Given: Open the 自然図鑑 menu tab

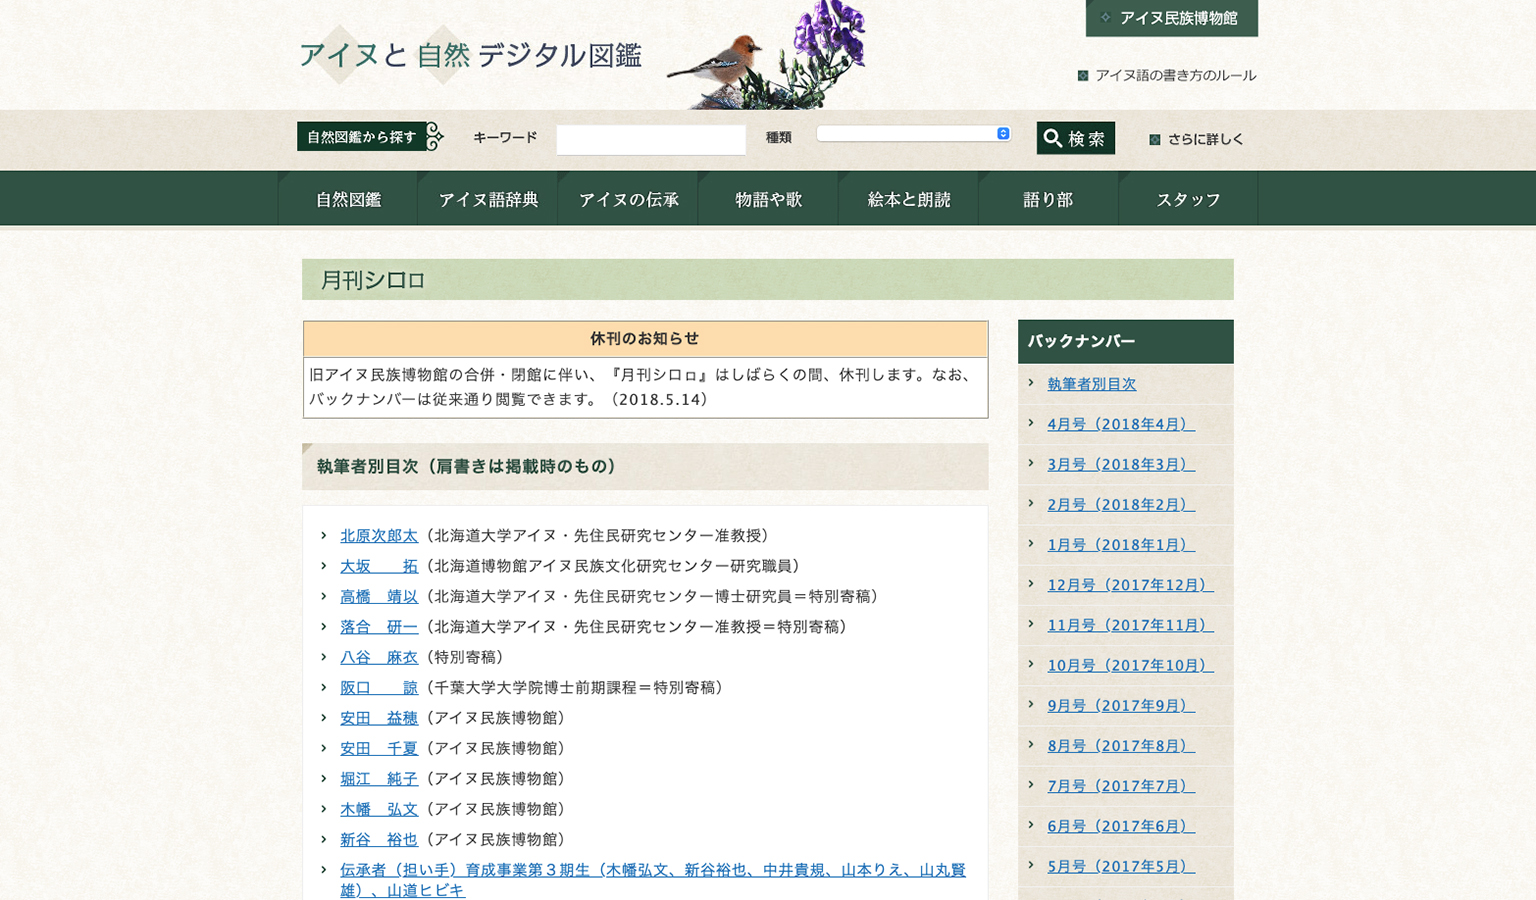Looking at the screenshot, I should [348, 198].
